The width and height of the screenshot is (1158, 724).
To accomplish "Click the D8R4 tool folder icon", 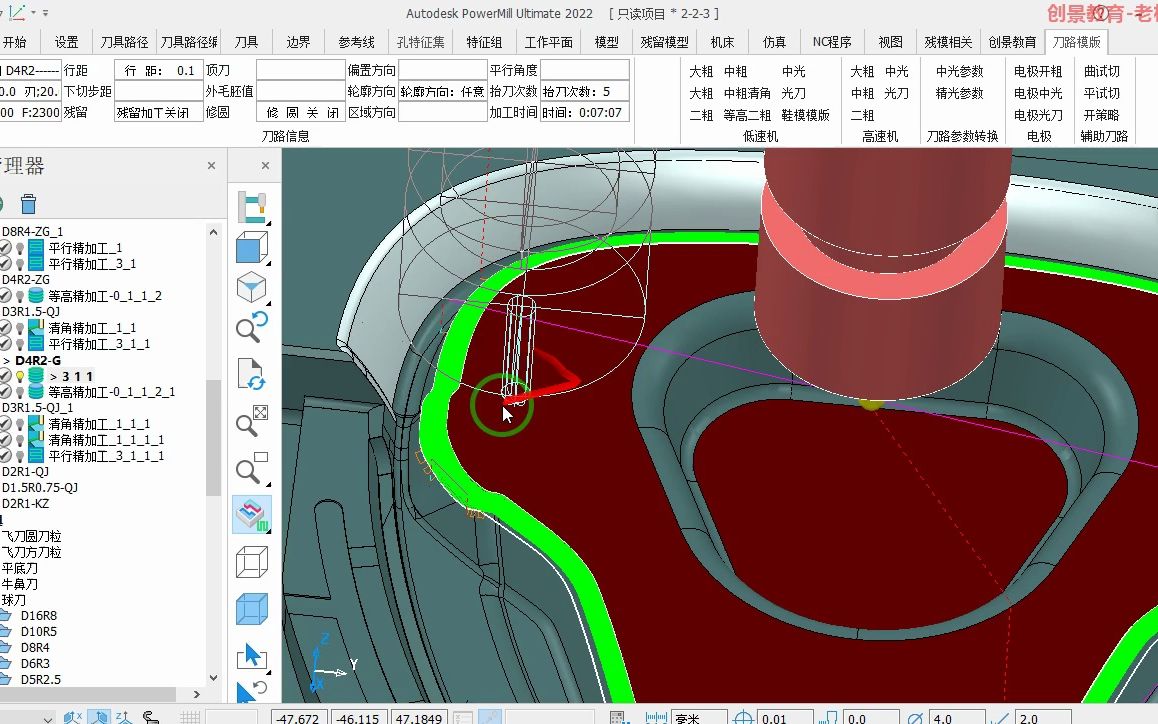I will click(6, 648).
